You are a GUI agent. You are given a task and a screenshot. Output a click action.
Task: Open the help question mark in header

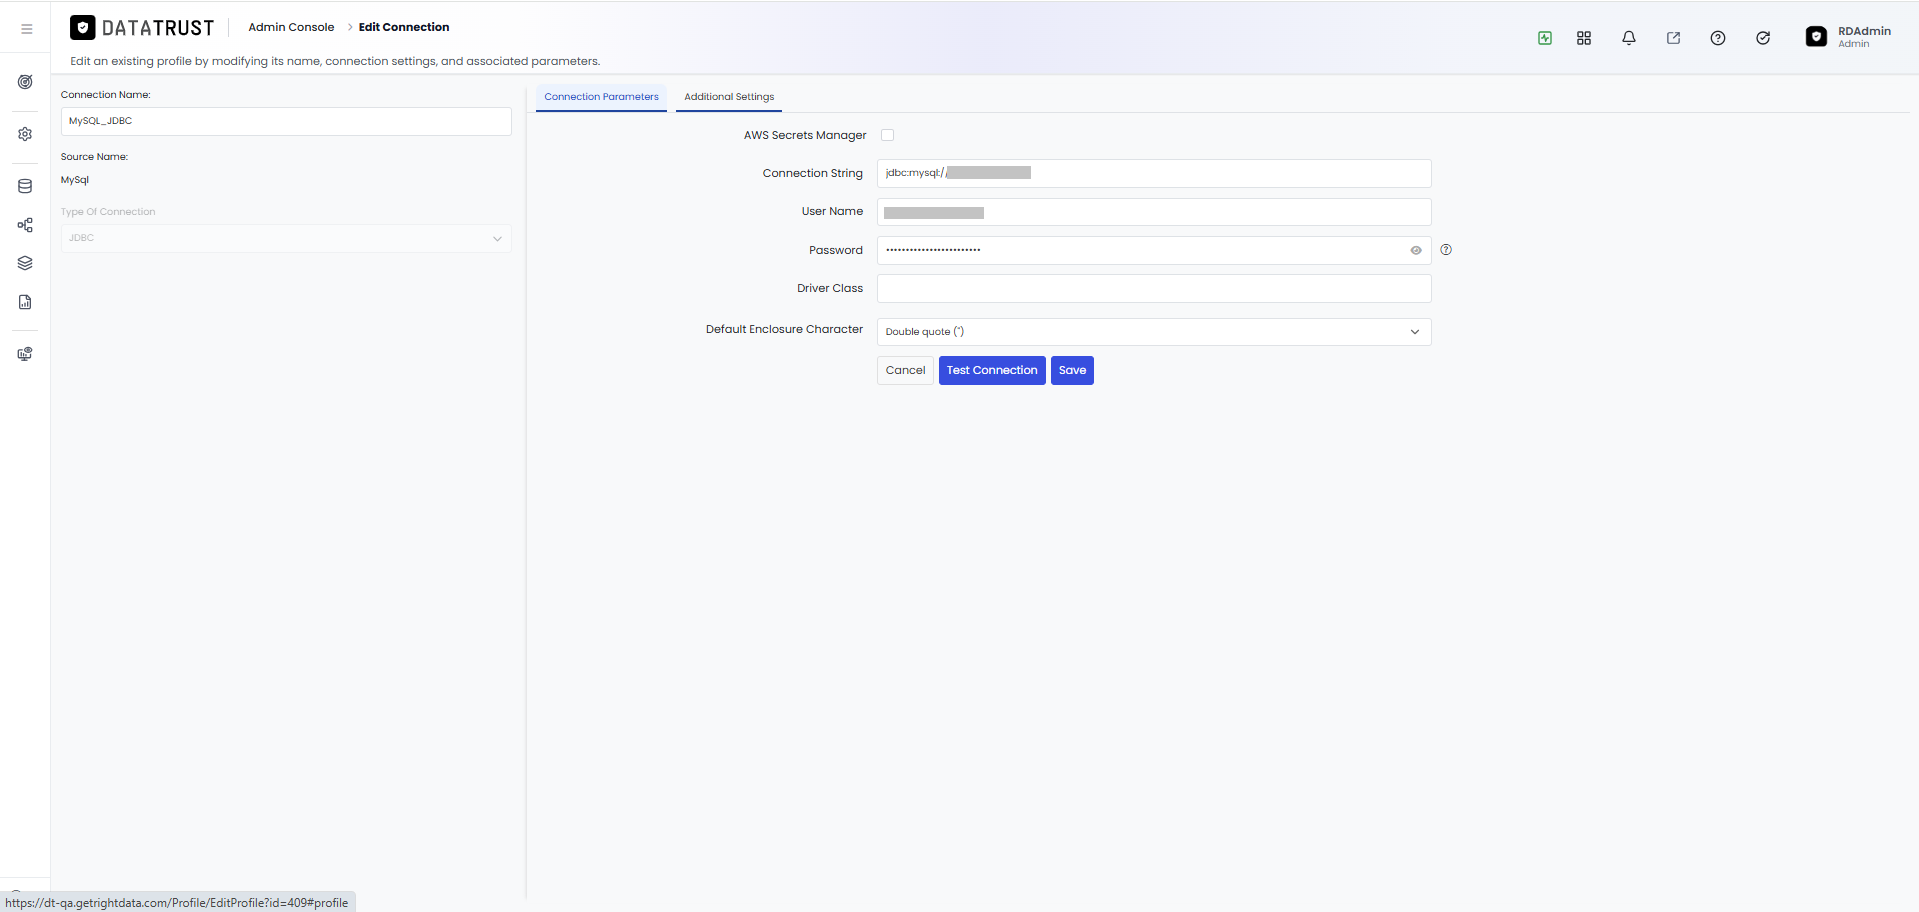pos(1718,38)
